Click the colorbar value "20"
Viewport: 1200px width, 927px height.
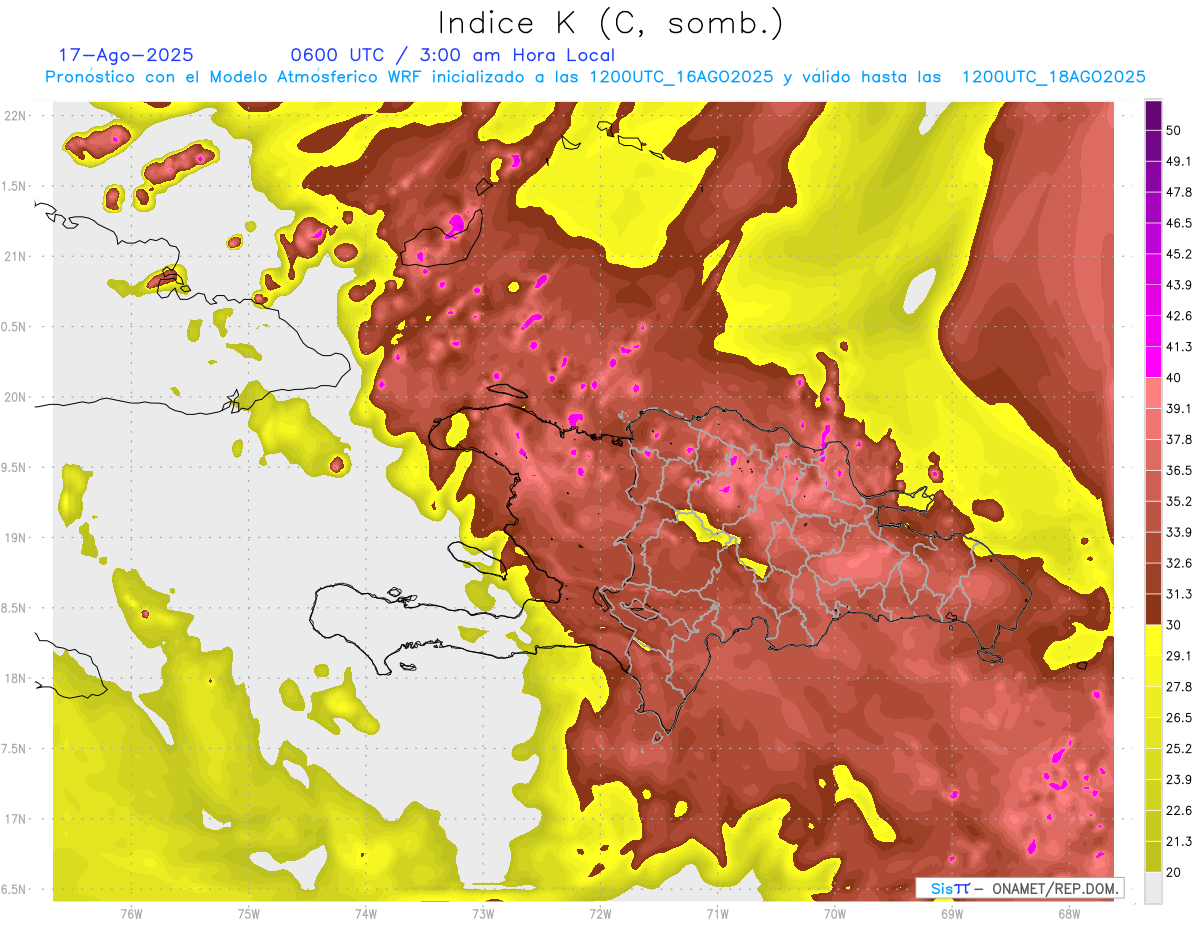[x=1175, y=872]
